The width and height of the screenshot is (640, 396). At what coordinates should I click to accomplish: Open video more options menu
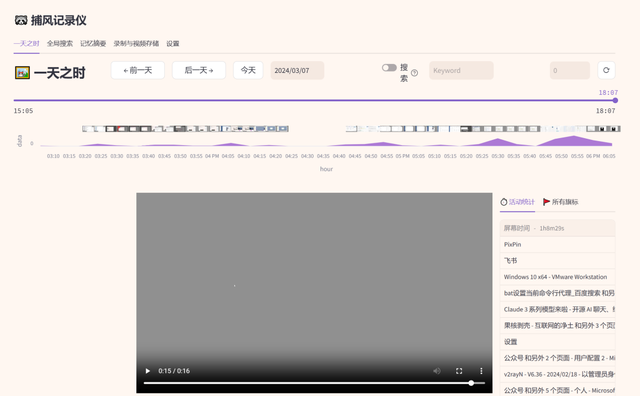[x=481, y=371]
